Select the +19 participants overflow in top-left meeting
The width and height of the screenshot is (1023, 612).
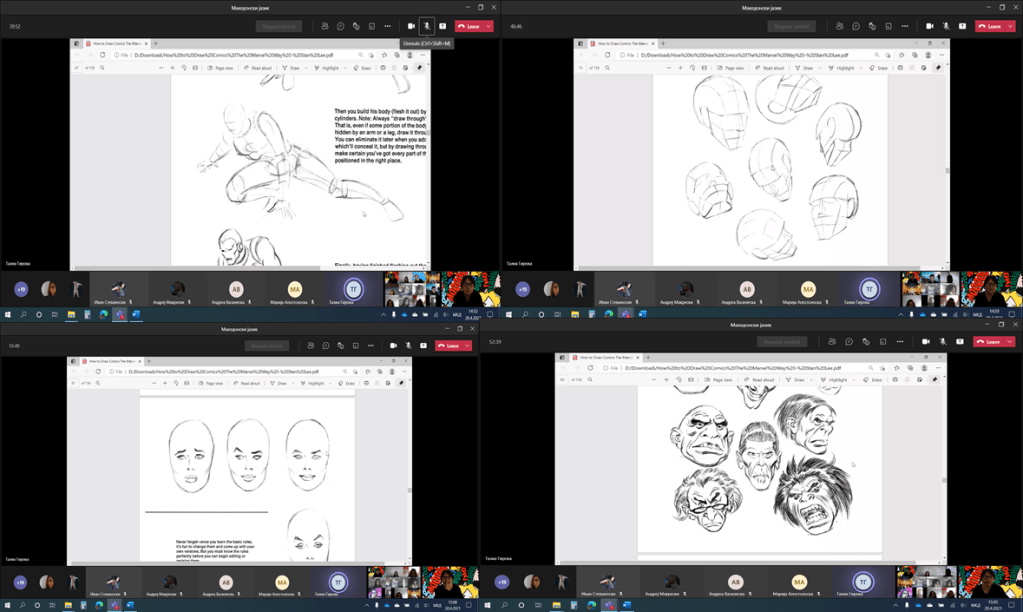click(x=20, y=289)
